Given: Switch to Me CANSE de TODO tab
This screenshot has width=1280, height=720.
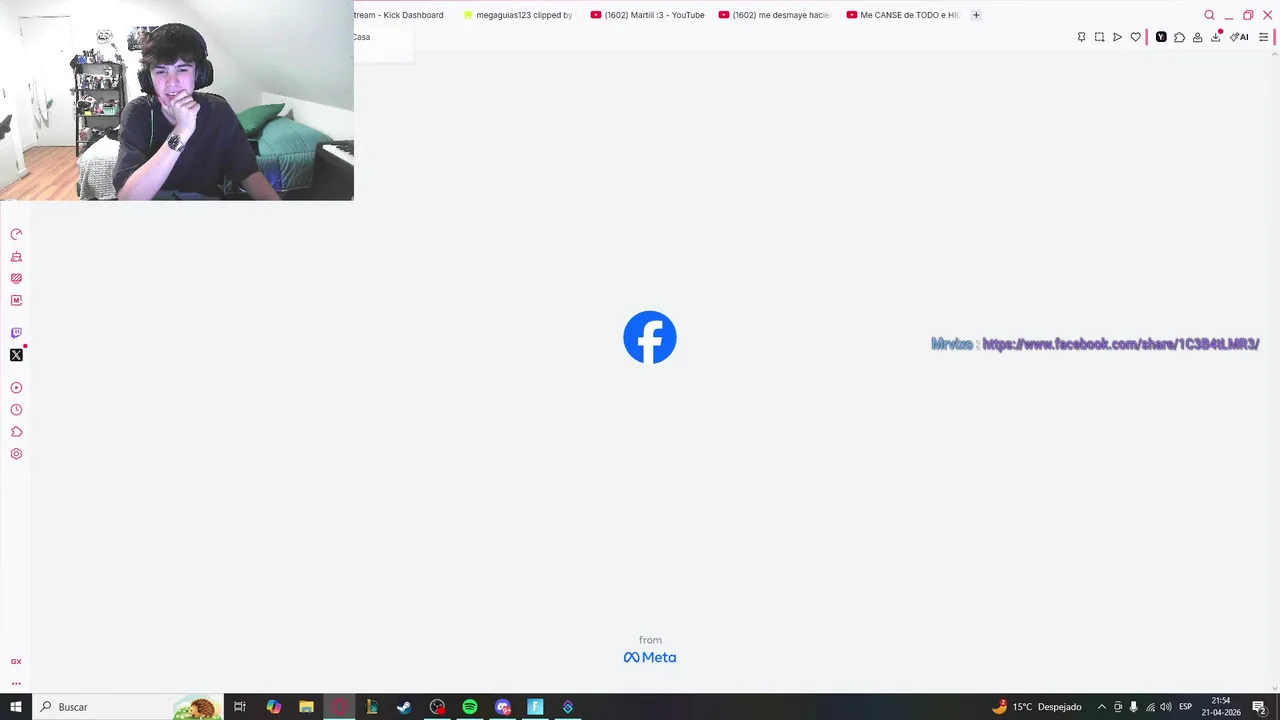Looking at the screenshot, I should [x=903, y=15].
